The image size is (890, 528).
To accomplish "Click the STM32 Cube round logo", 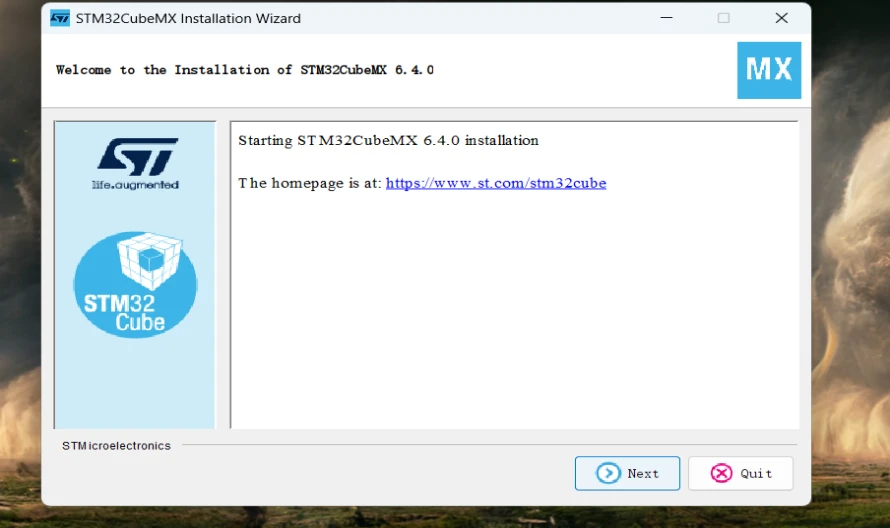I will pyautogui.click(x=135, y=284).
